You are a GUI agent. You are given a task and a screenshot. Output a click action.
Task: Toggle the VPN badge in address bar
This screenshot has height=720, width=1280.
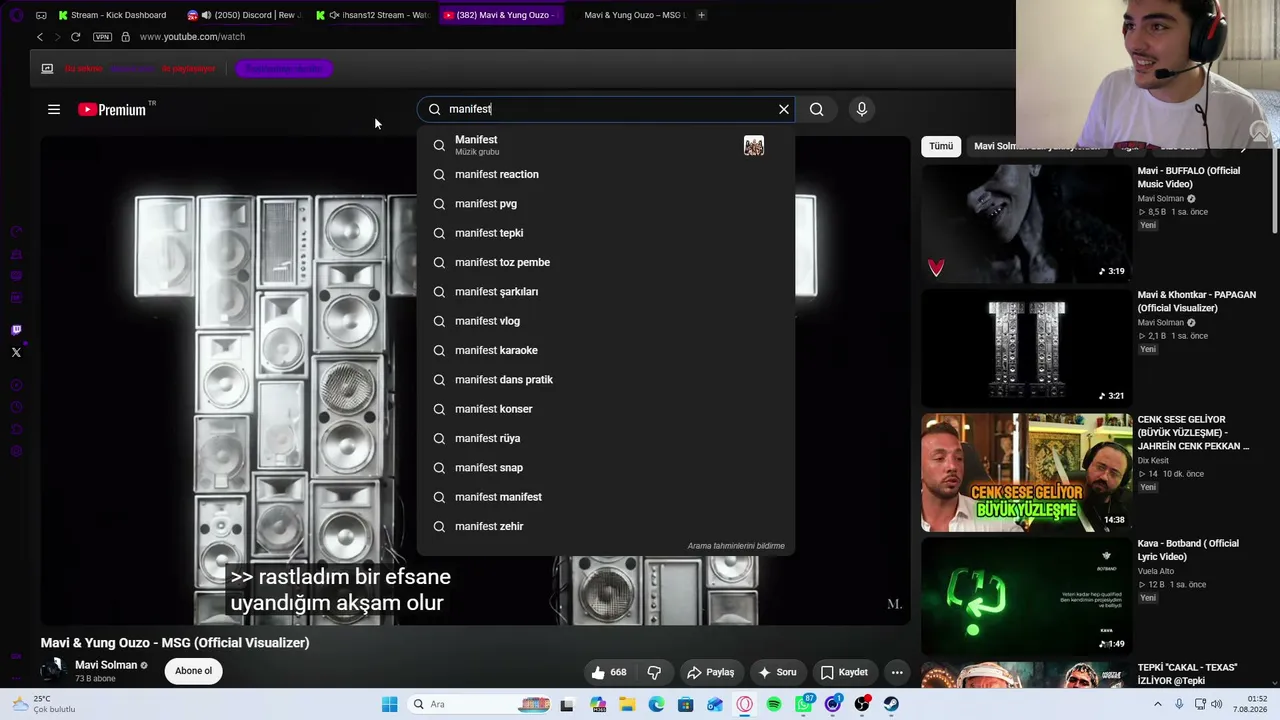point(102,37)
